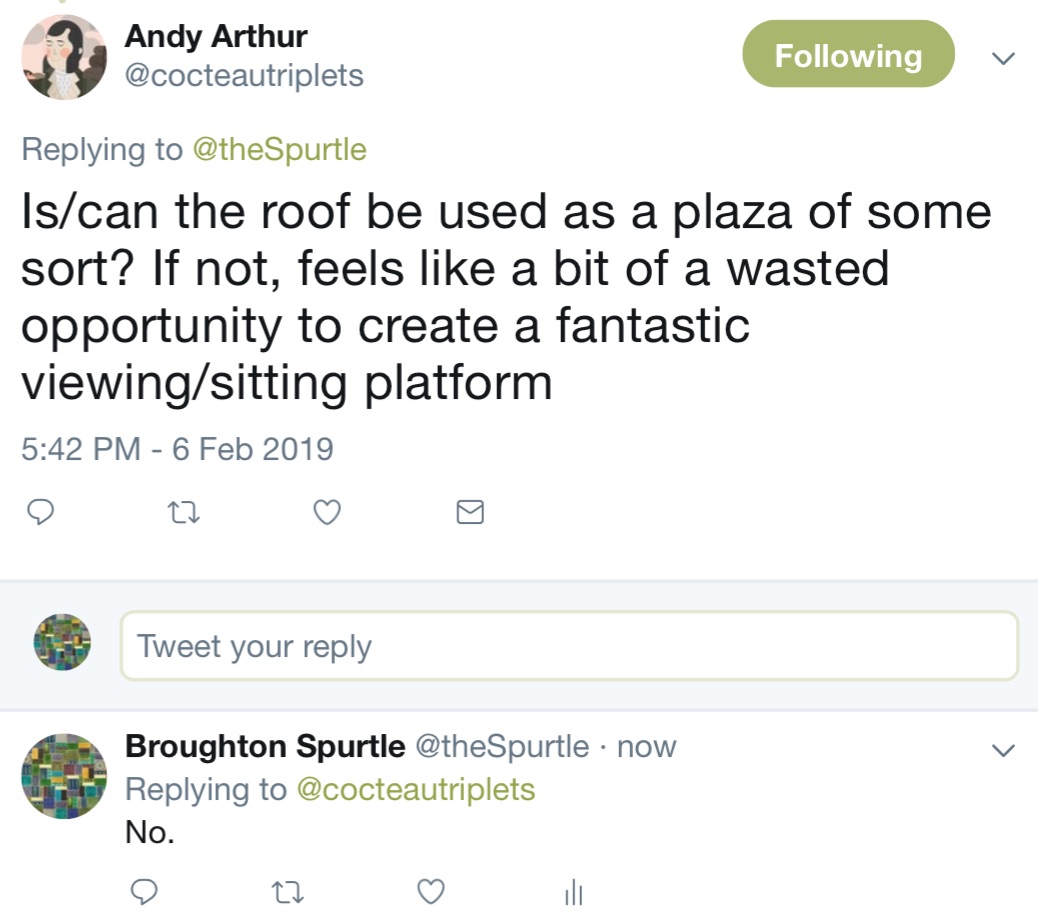This screenshot has height=914, width=1038.
Task: Open options chevron on Broughton Spurtle's reply
Action: pos(1003,750)
